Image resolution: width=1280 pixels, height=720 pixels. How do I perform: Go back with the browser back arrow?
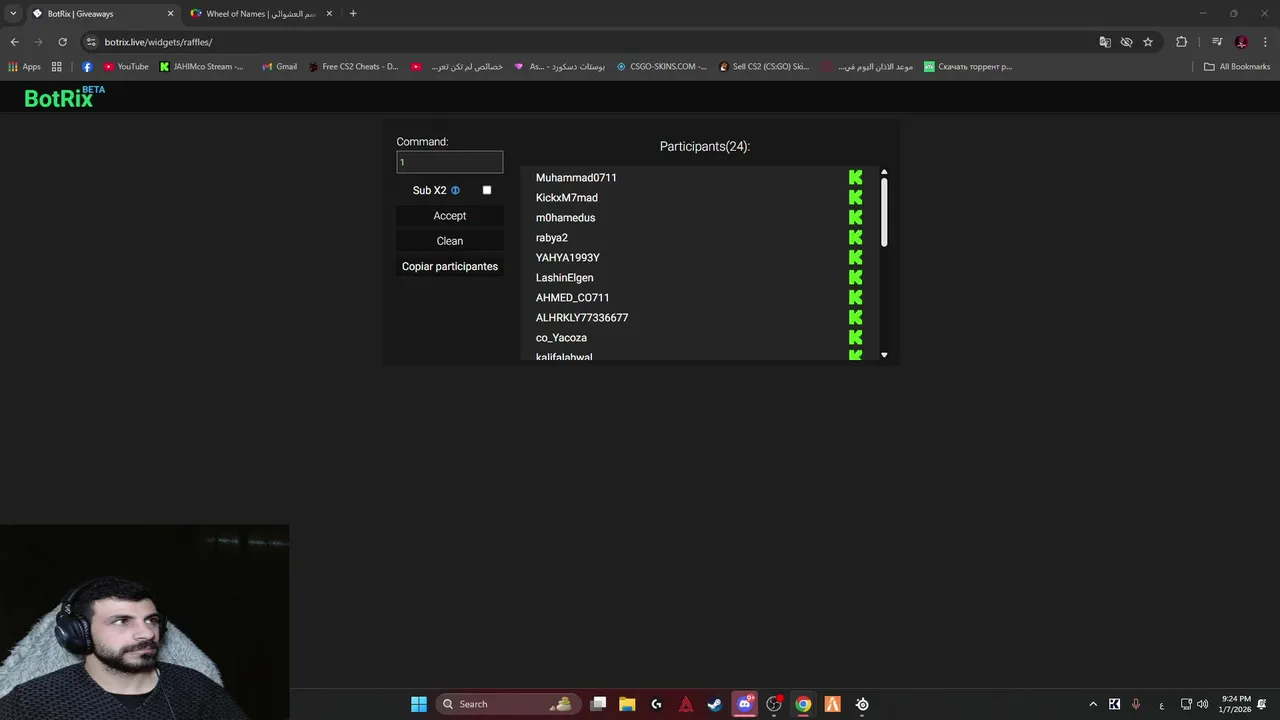pos(14,42)
